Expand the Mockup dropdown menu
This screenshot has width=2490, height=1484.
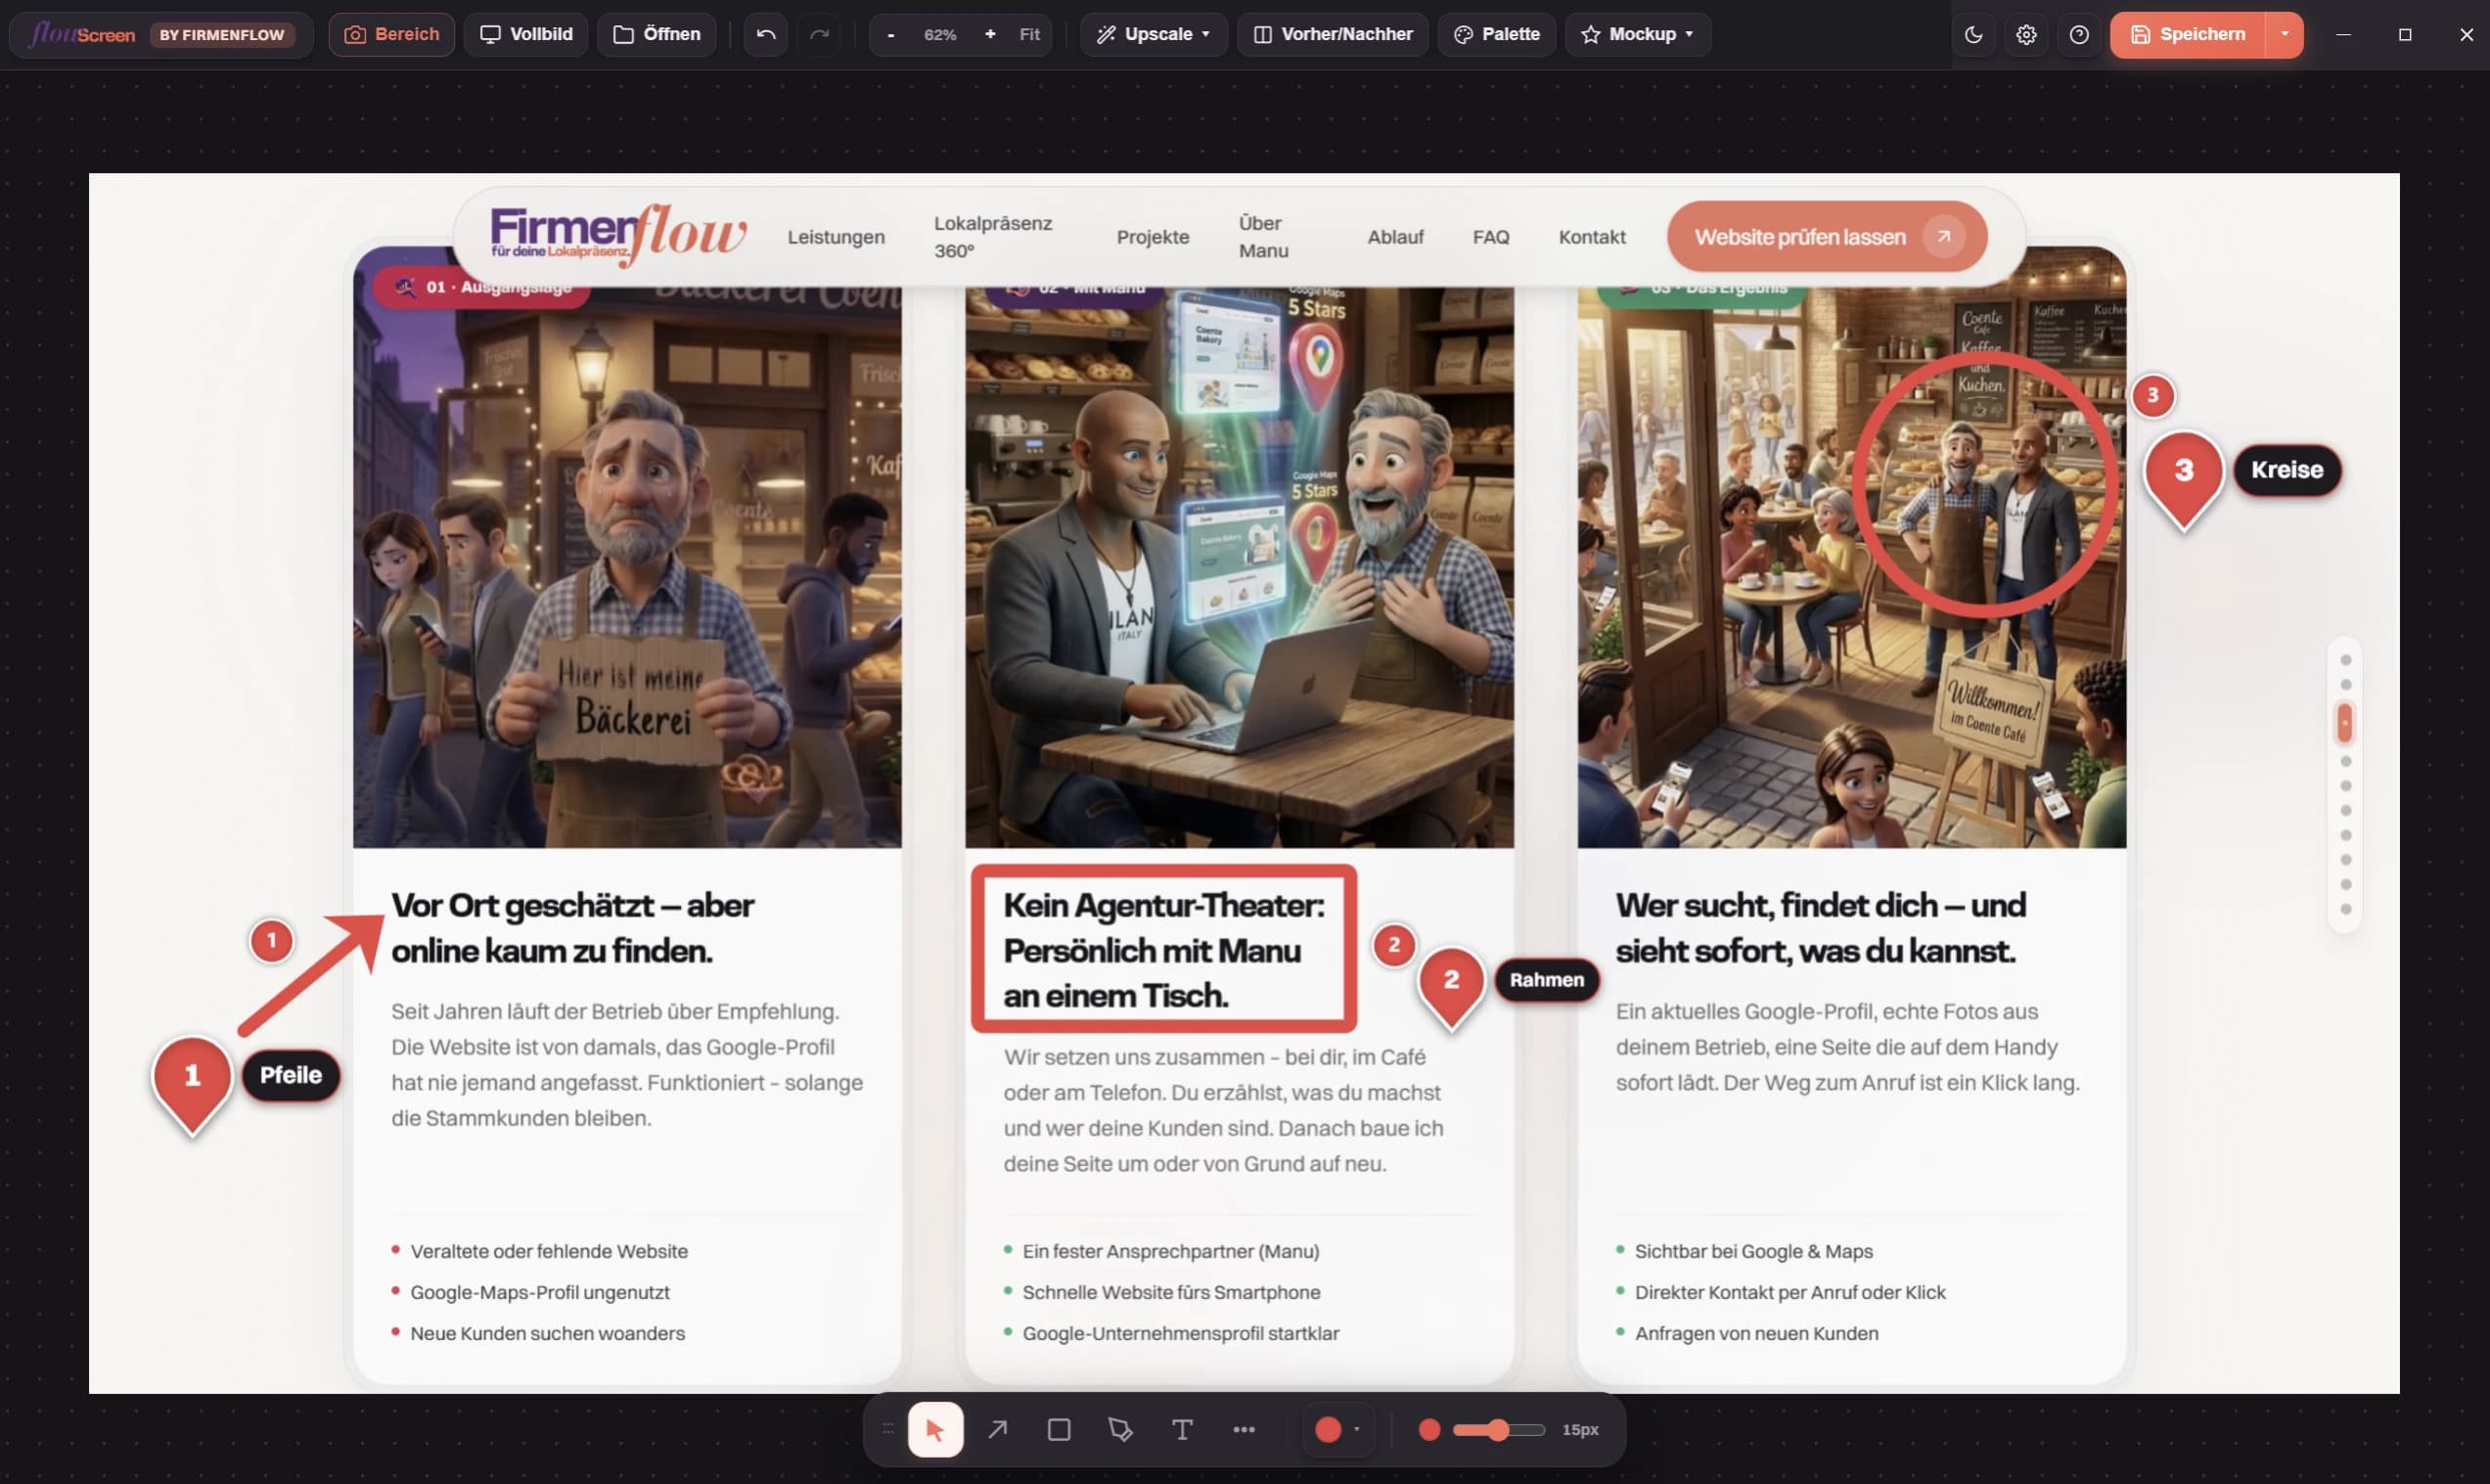coord(1637,34)
